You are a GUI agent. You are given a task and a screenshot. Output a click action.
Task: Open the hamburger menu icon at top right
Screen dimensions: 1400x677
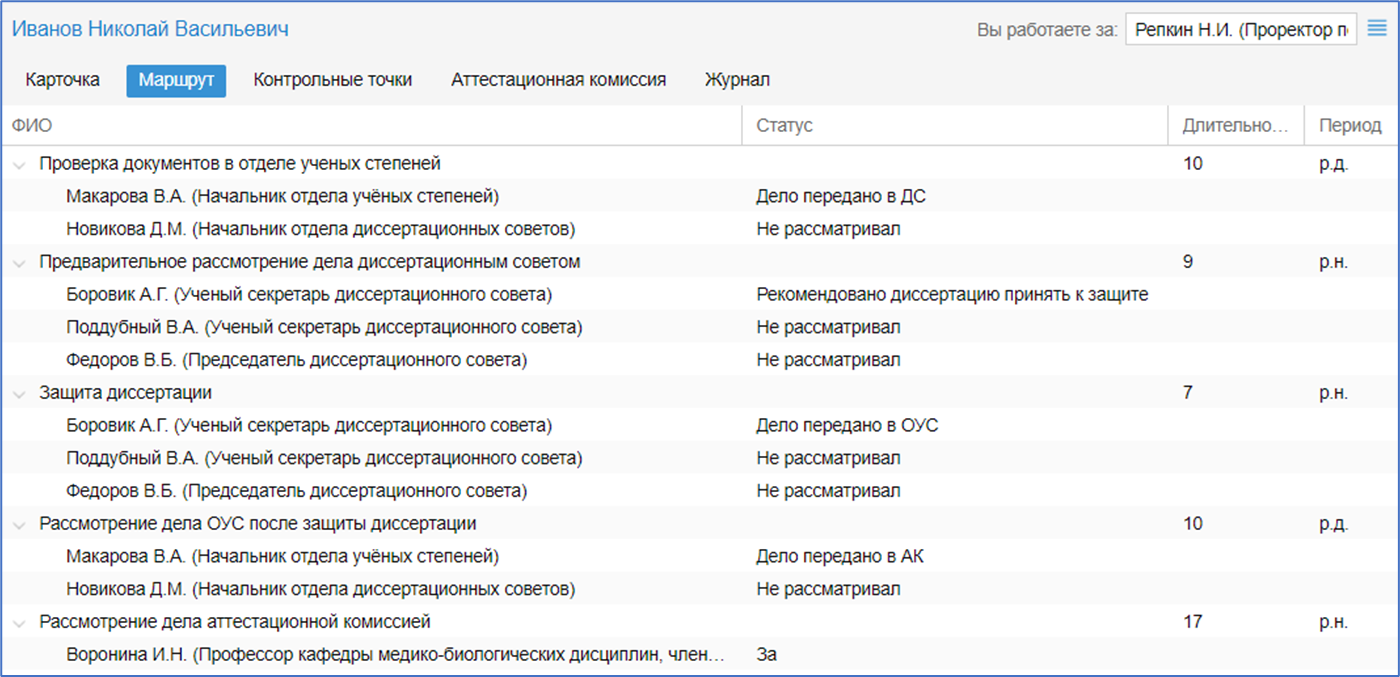click(1376, 29)
